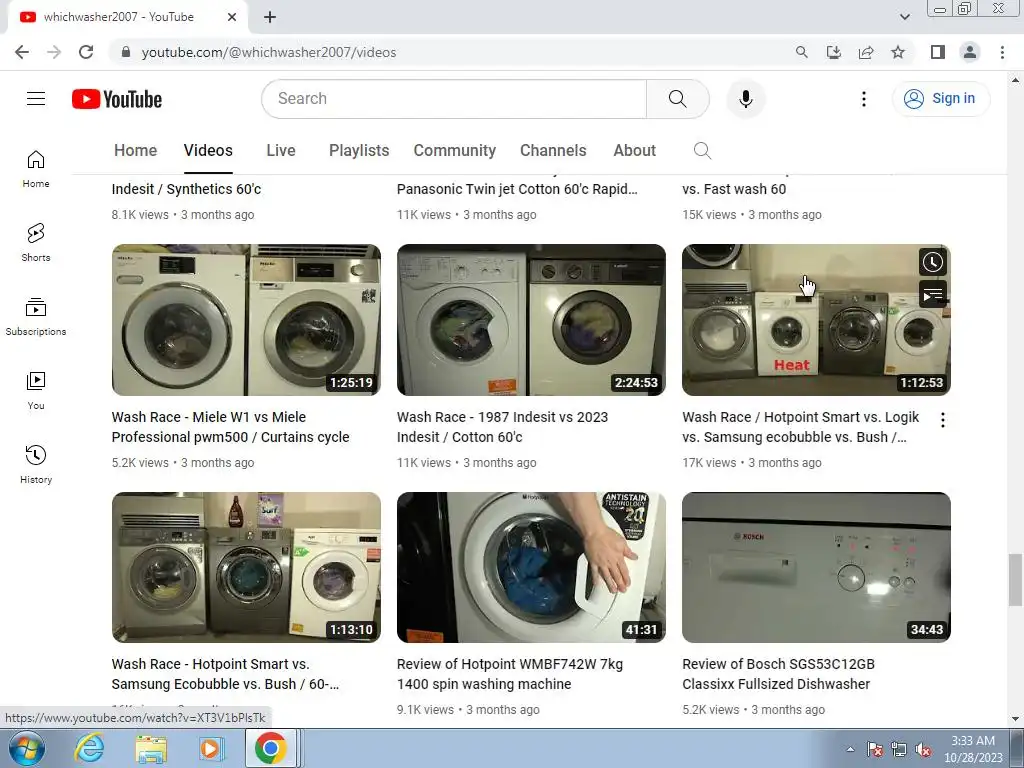1024x768 pixels.
Task: Open Windows Explorer from taskbar
Action: coord(151,748)
